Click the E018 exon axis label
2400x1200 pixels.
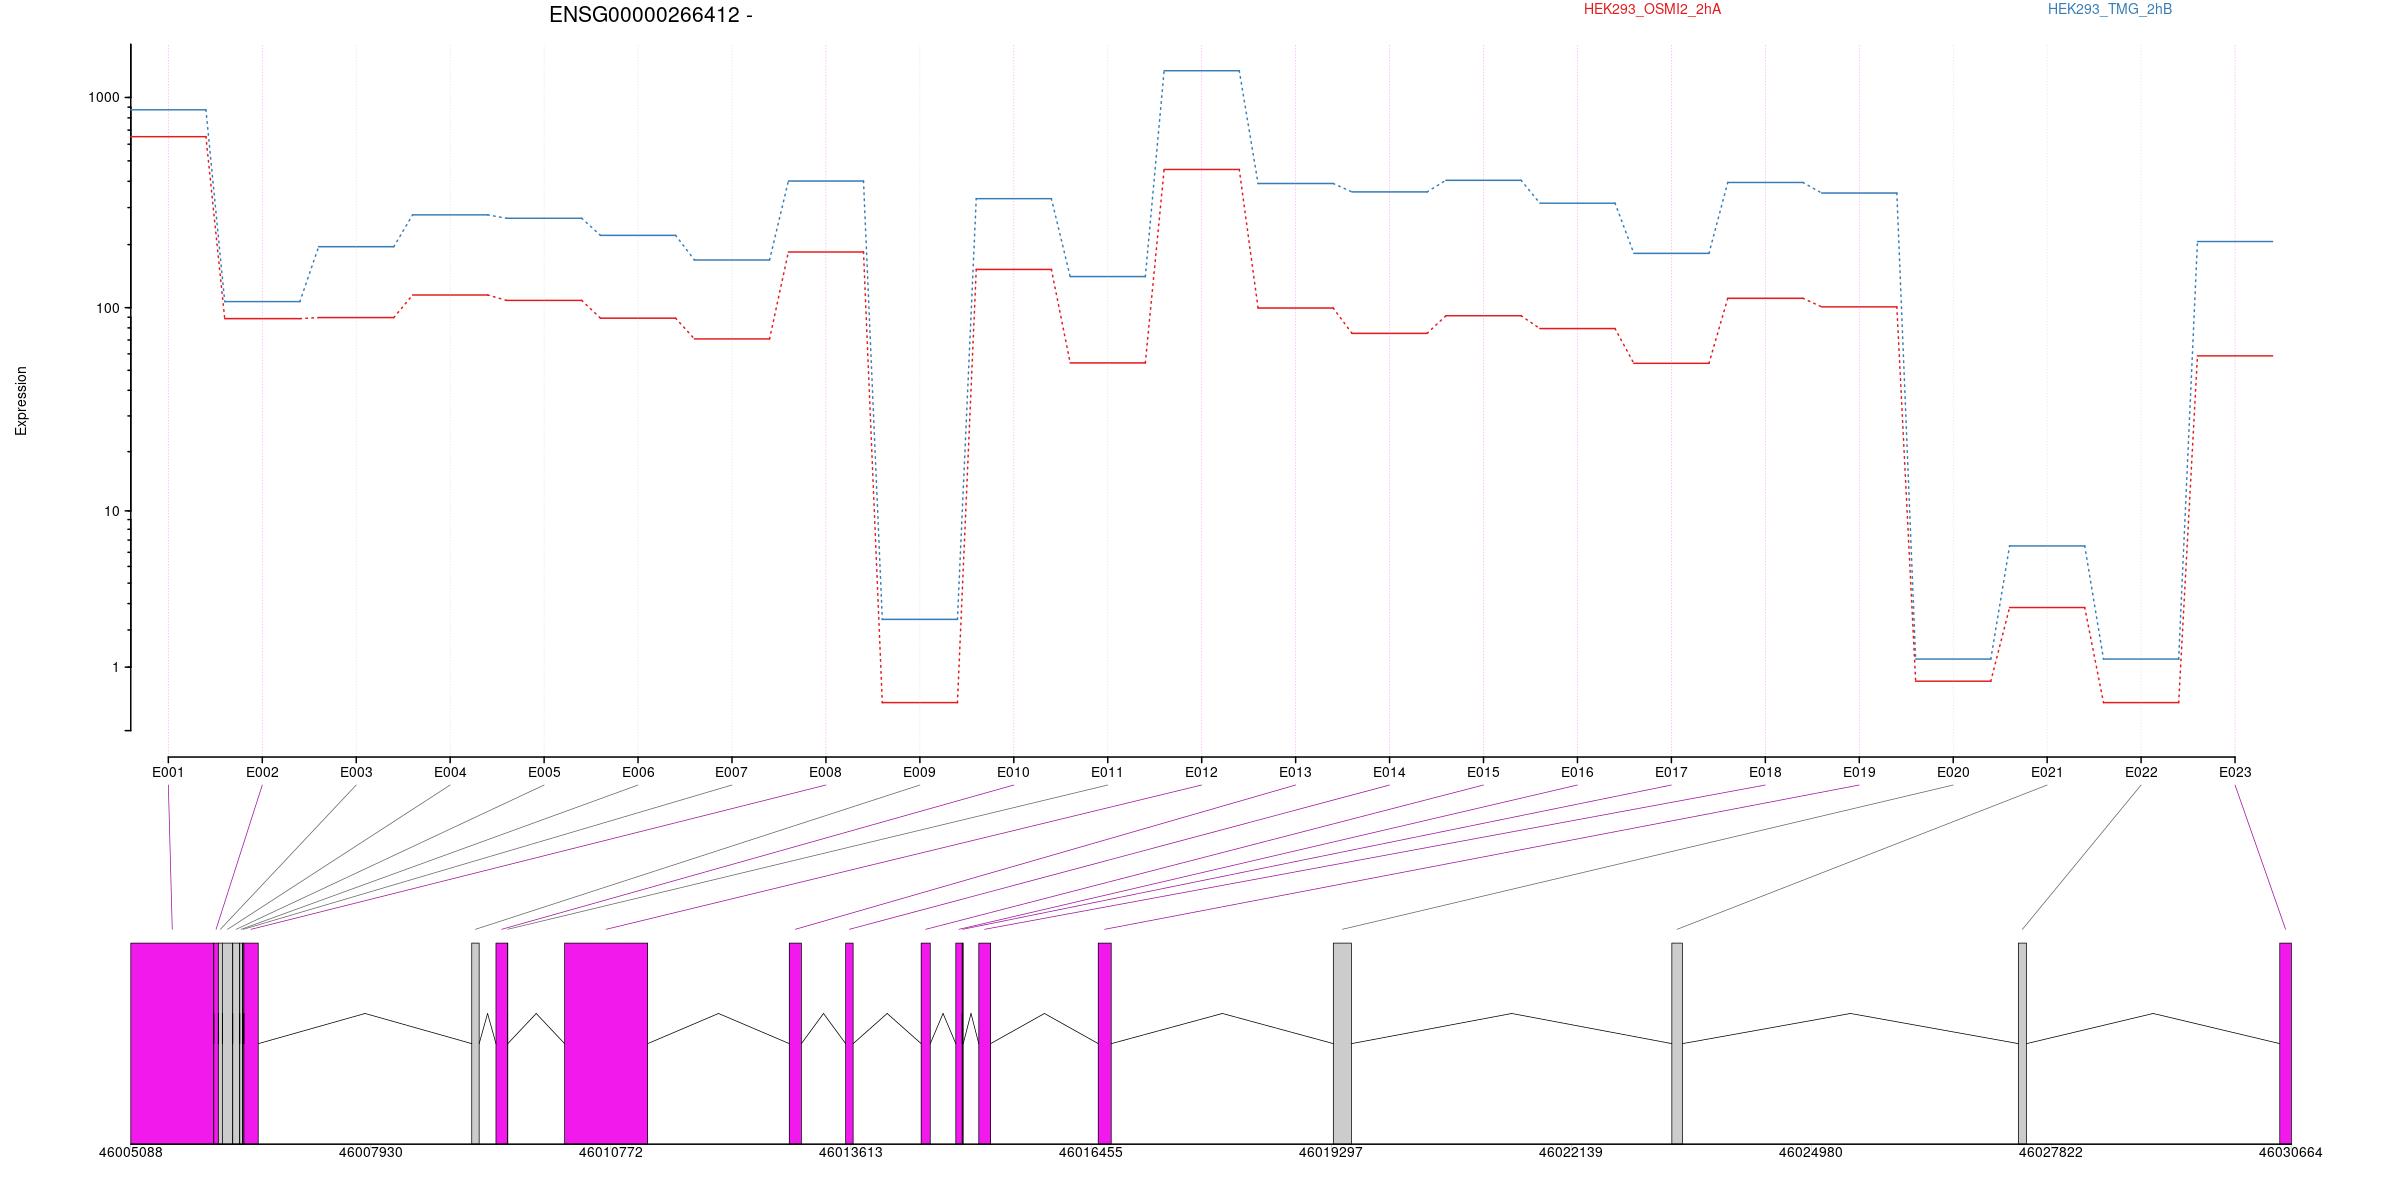tap(1765, 772)
